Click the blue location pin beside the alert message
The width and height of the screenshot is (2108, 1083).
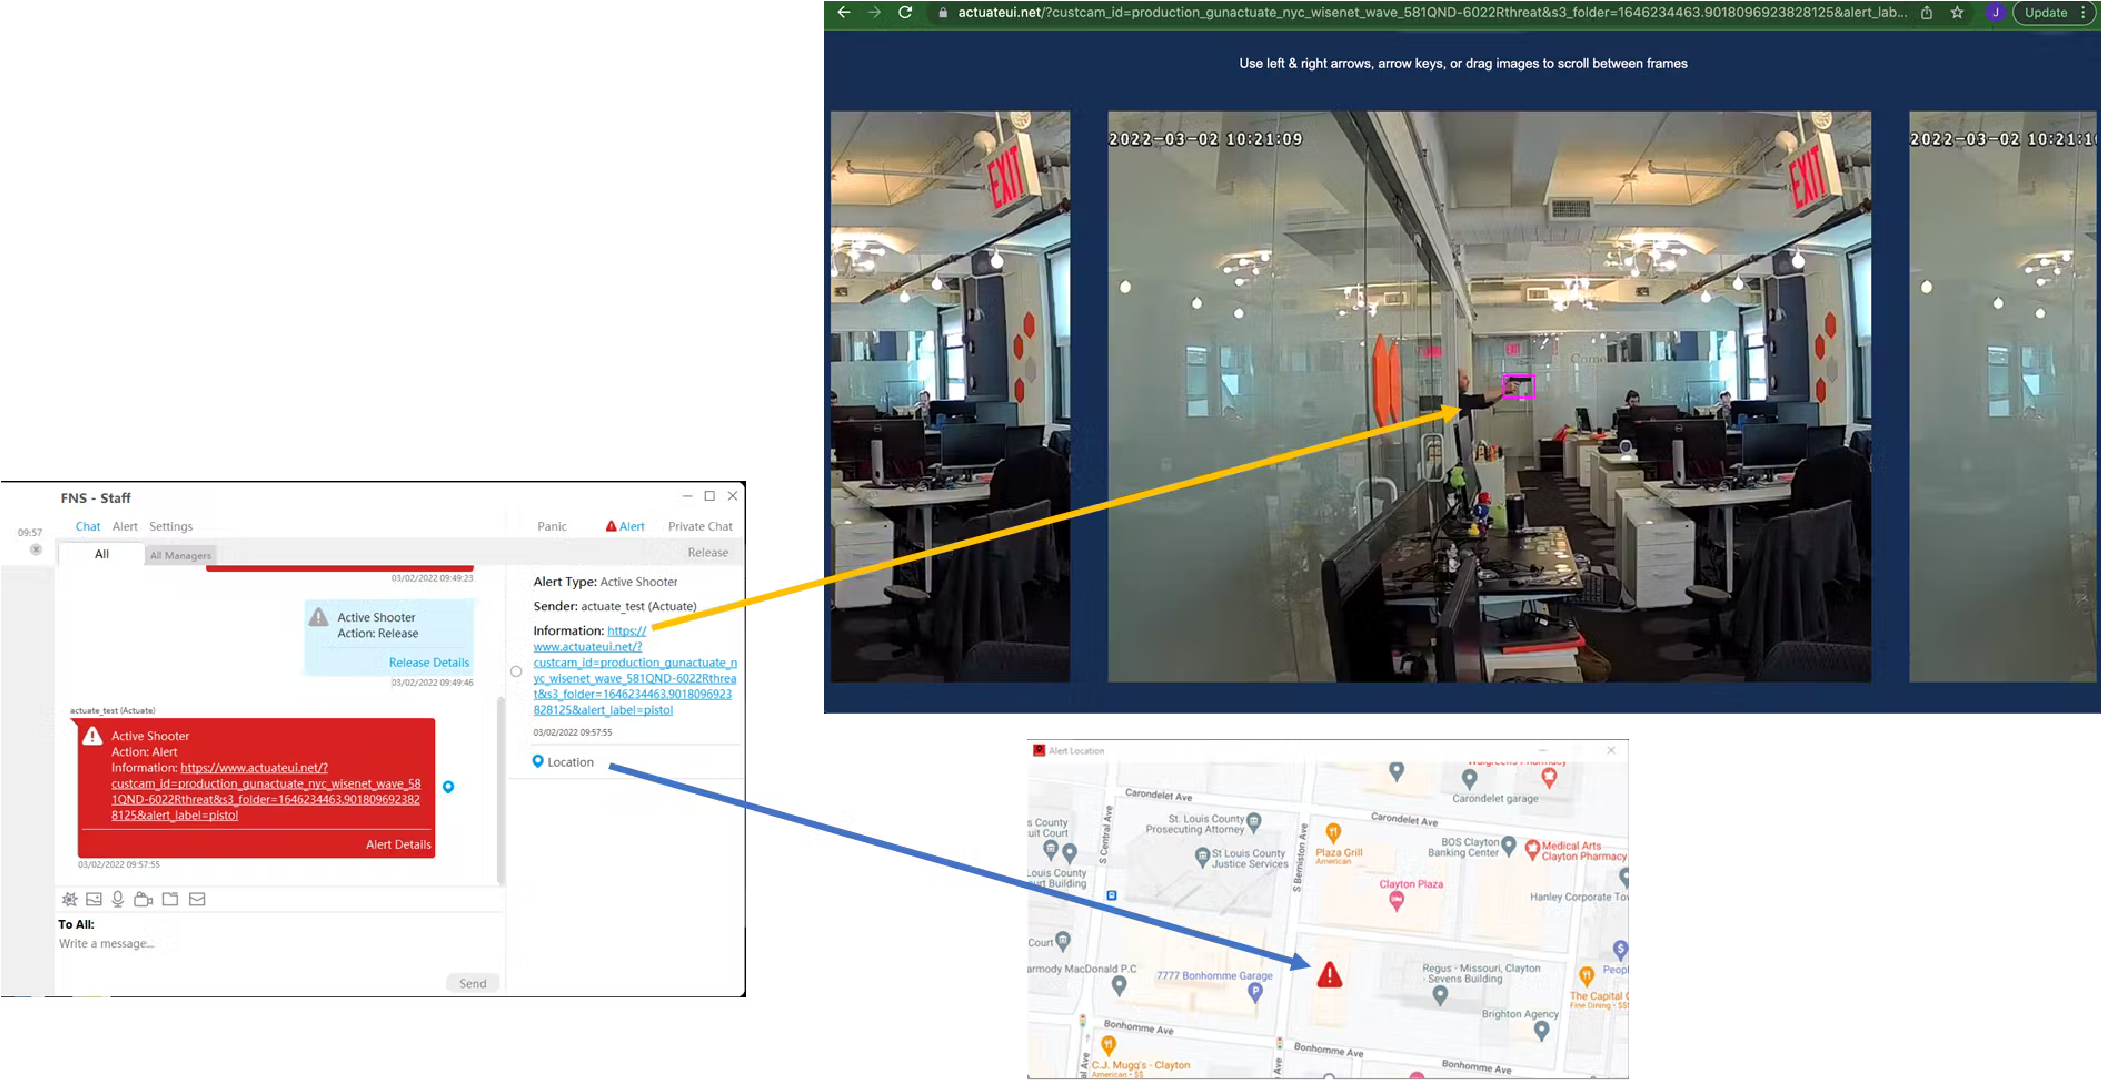pyautogui.click(x=449, y=786)
